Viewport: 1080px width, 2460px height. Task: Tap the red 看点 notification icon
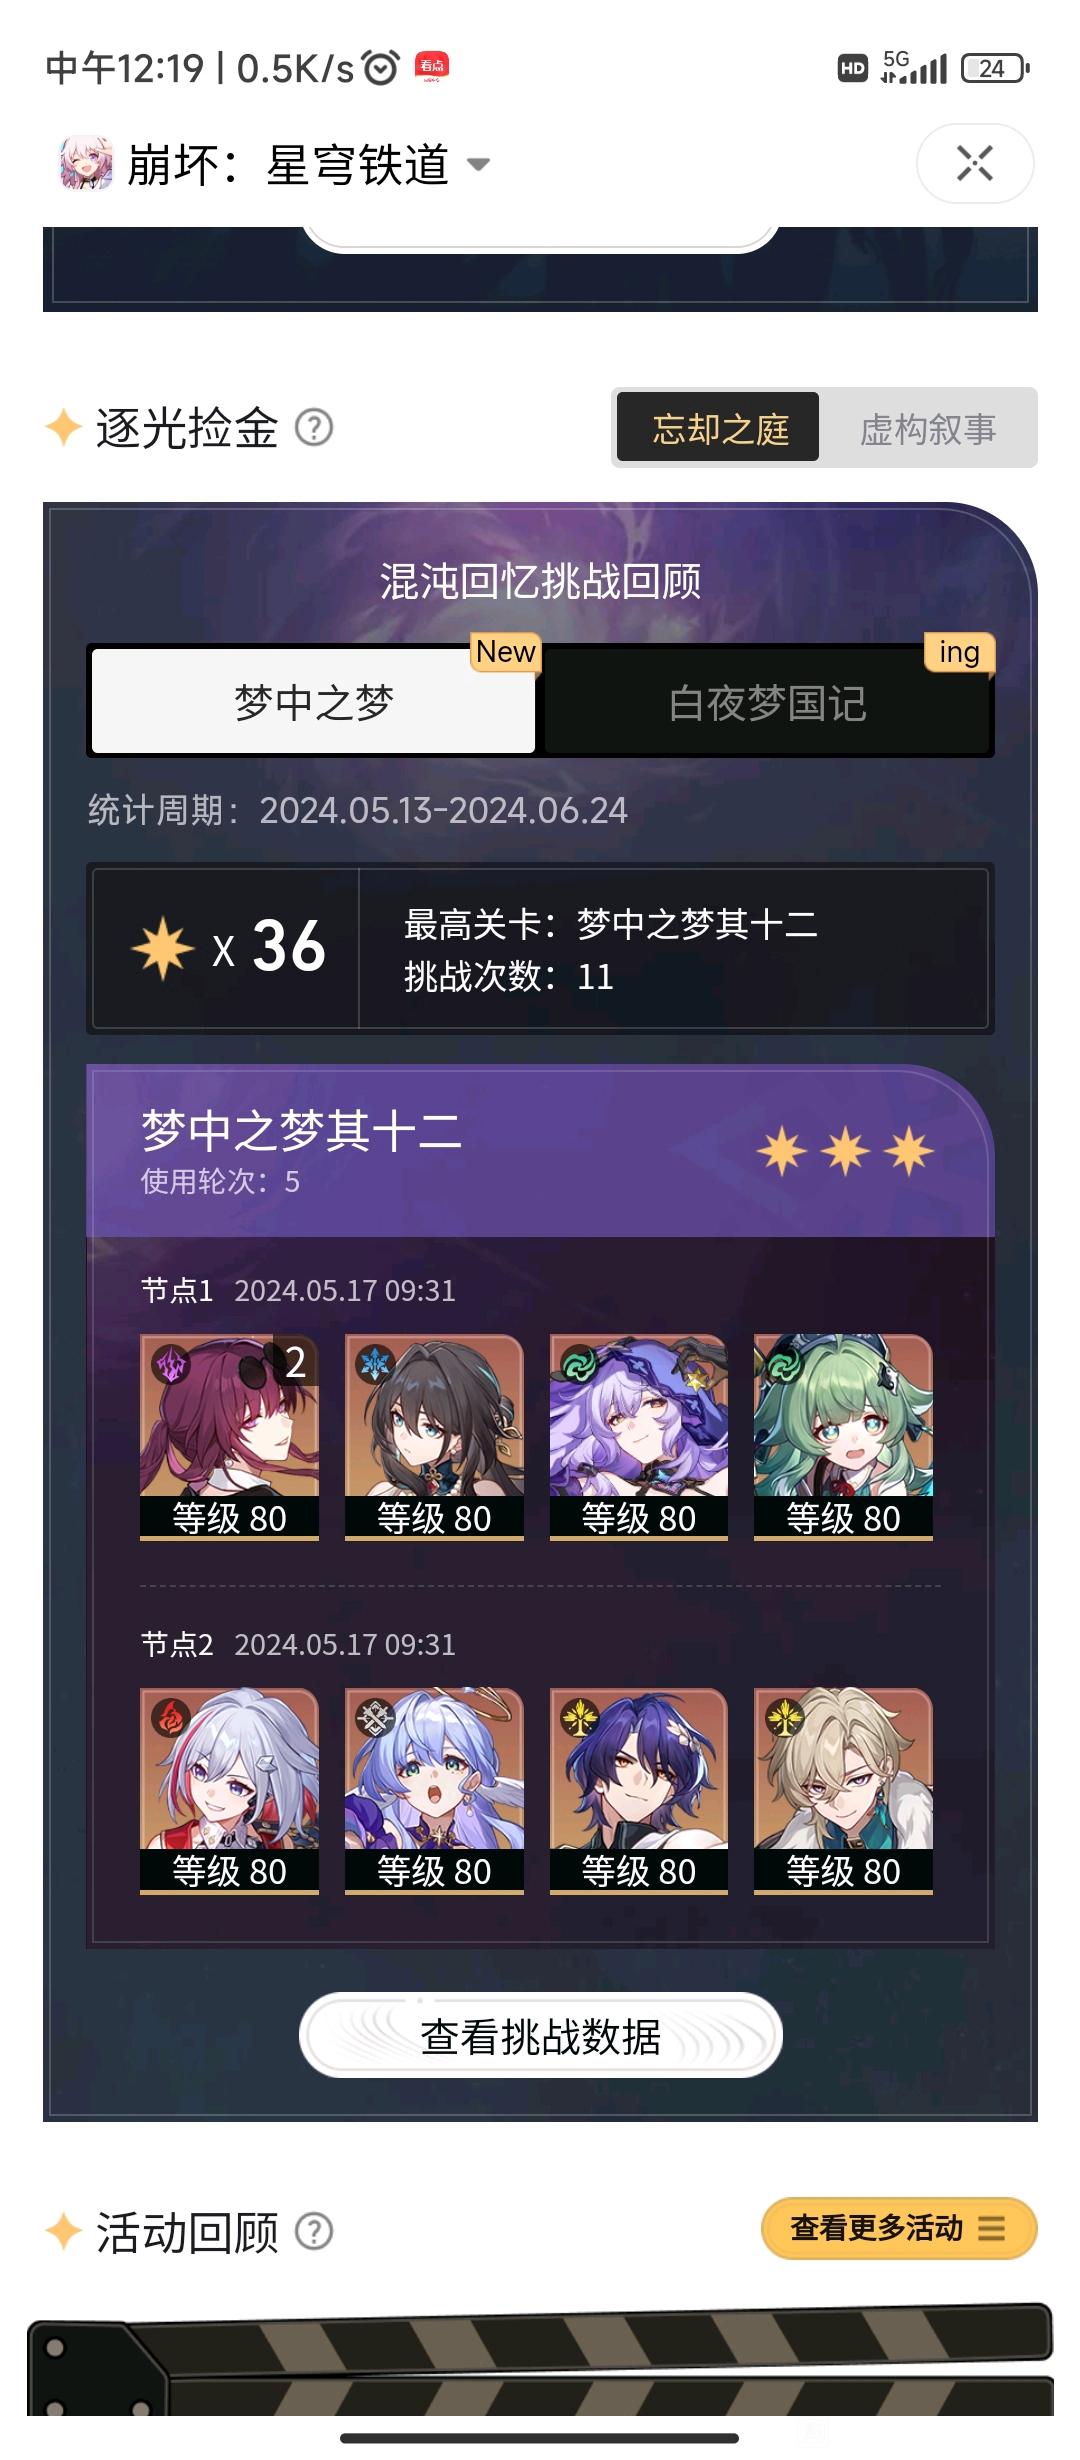[x=432, y=67]
